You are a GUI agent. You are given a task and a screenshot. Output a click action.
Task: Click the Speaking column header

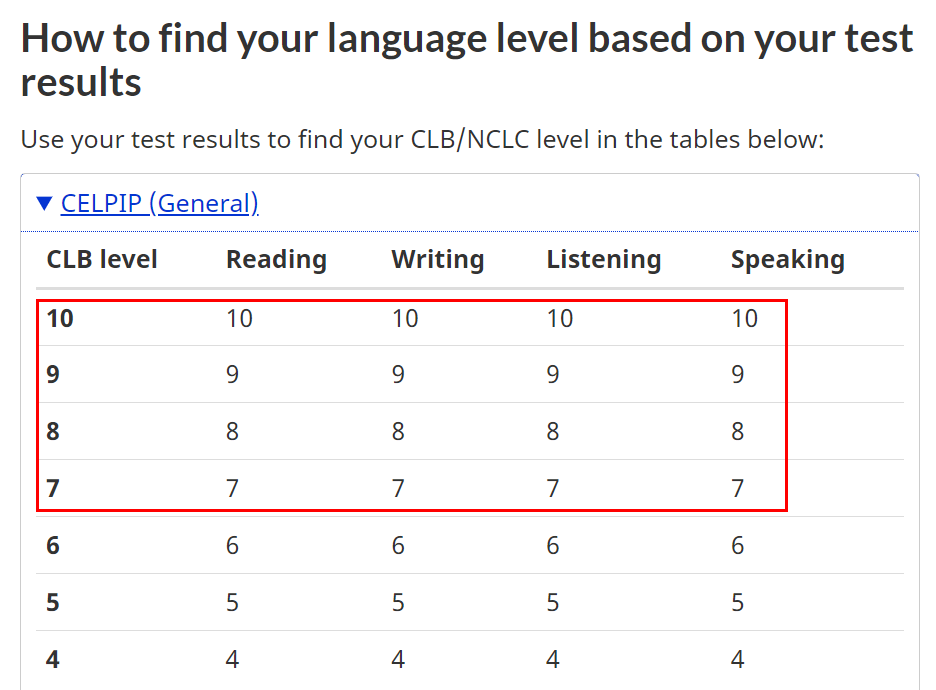(x=787, y=260)
